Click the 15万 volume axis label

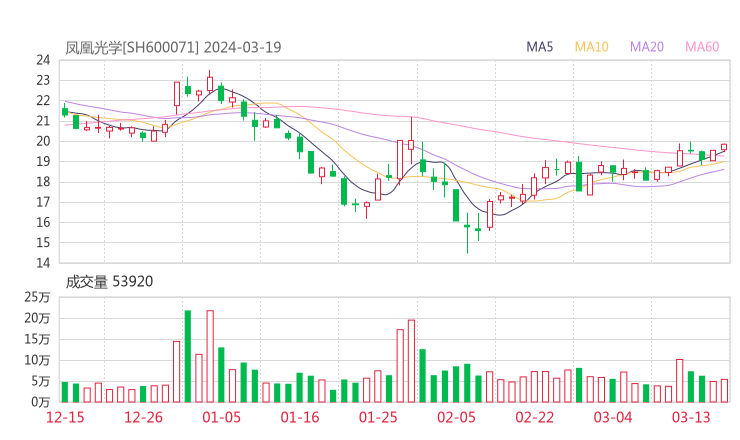coord(37,339)
